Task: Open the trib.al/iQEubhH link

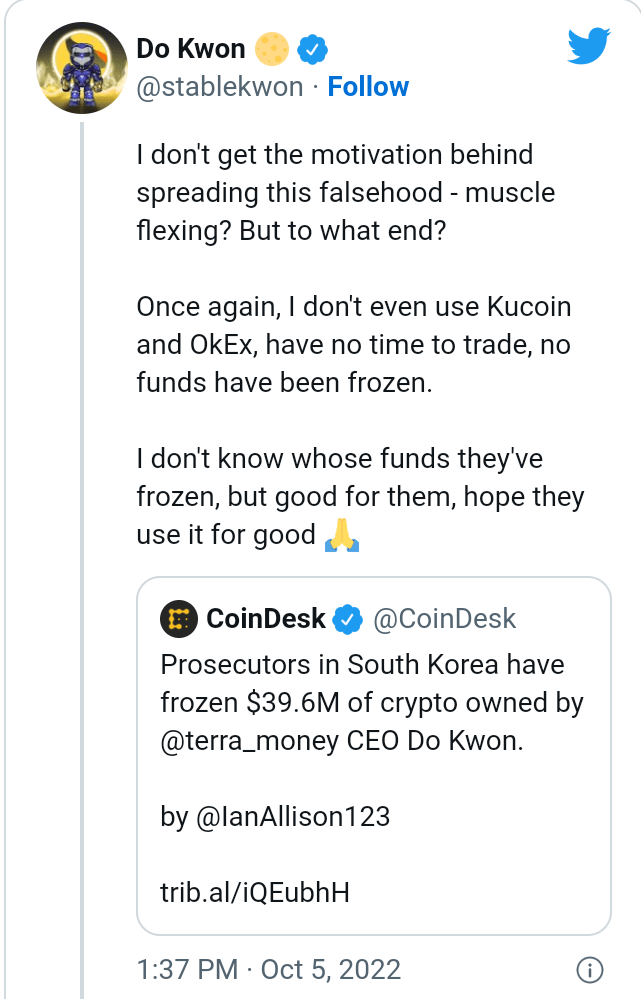Action: click(x=255, y=892)
